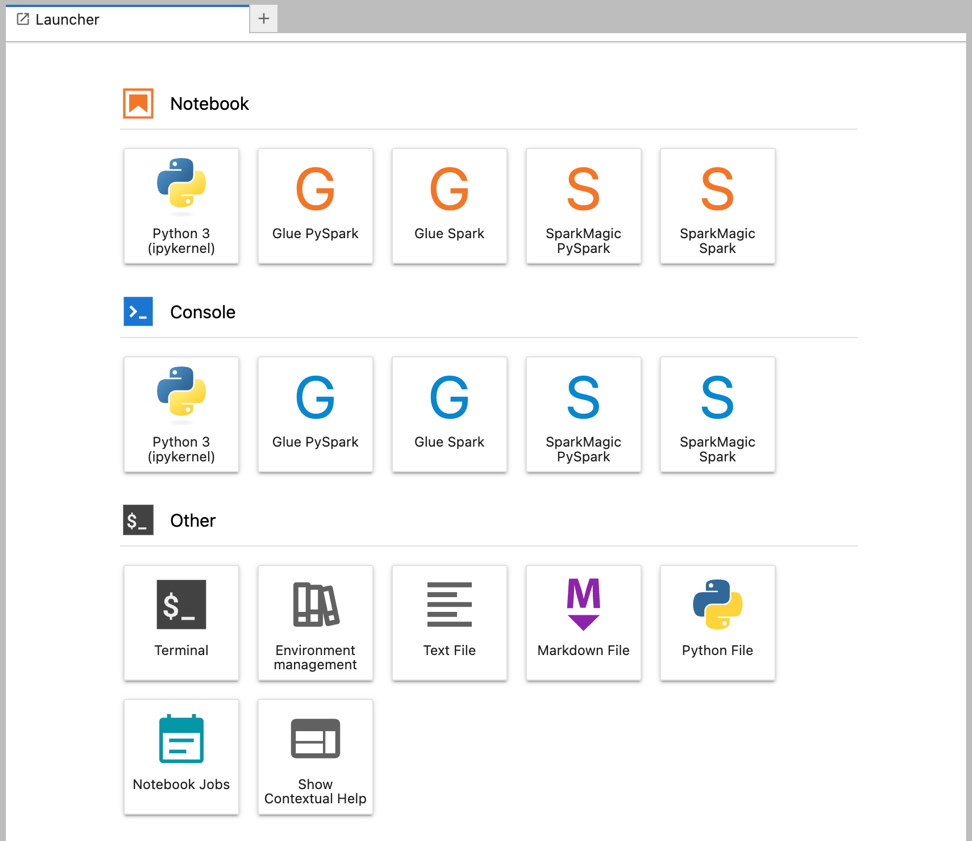Launch the SparkMagic PySpark console

(x=583, y=414)
